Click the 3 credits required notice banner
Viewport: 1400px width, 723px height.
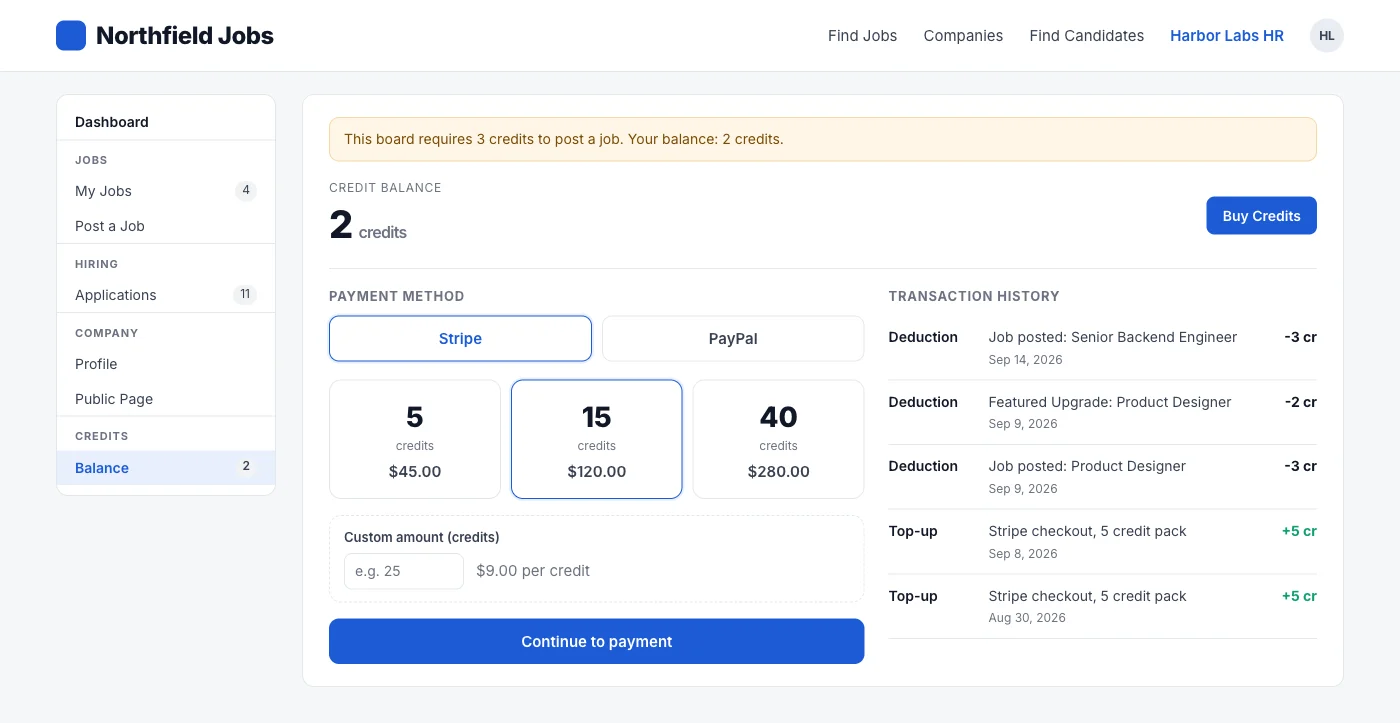[x=823, y=139]
